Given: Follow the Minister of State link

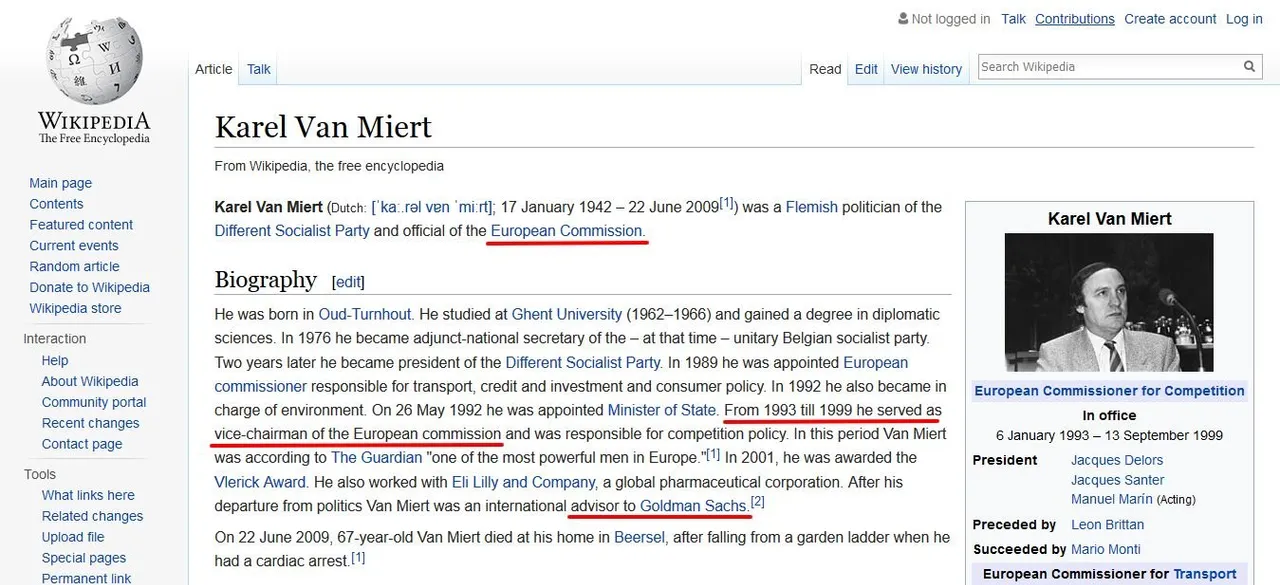Looking at the screenshot, I should [662, 410].
